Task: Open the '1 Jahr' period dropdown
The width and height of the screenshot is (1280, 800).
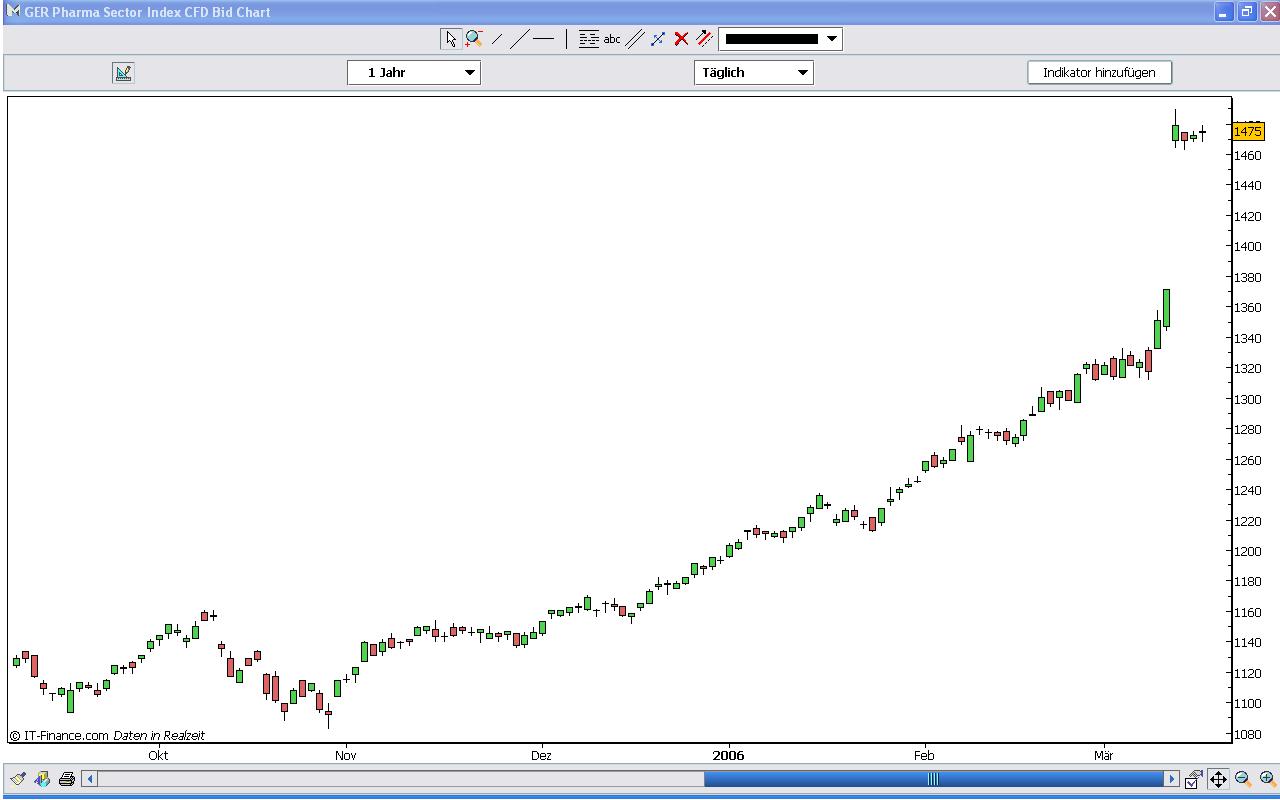Action: 414,72
